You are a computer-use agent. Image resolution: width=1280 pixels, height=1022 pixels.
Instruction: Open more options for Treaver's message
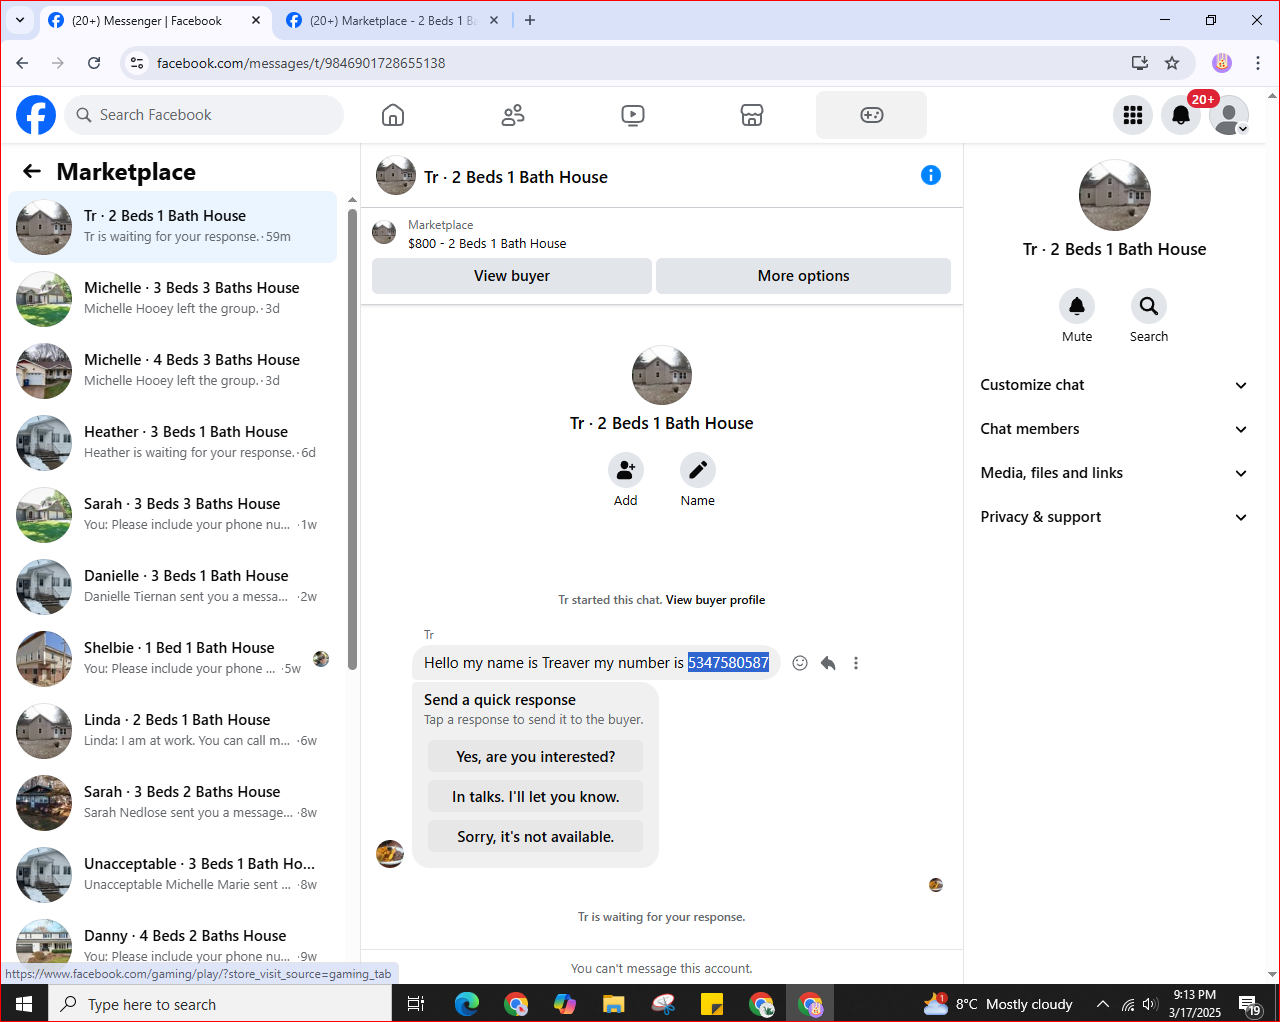tap(856, 663)
